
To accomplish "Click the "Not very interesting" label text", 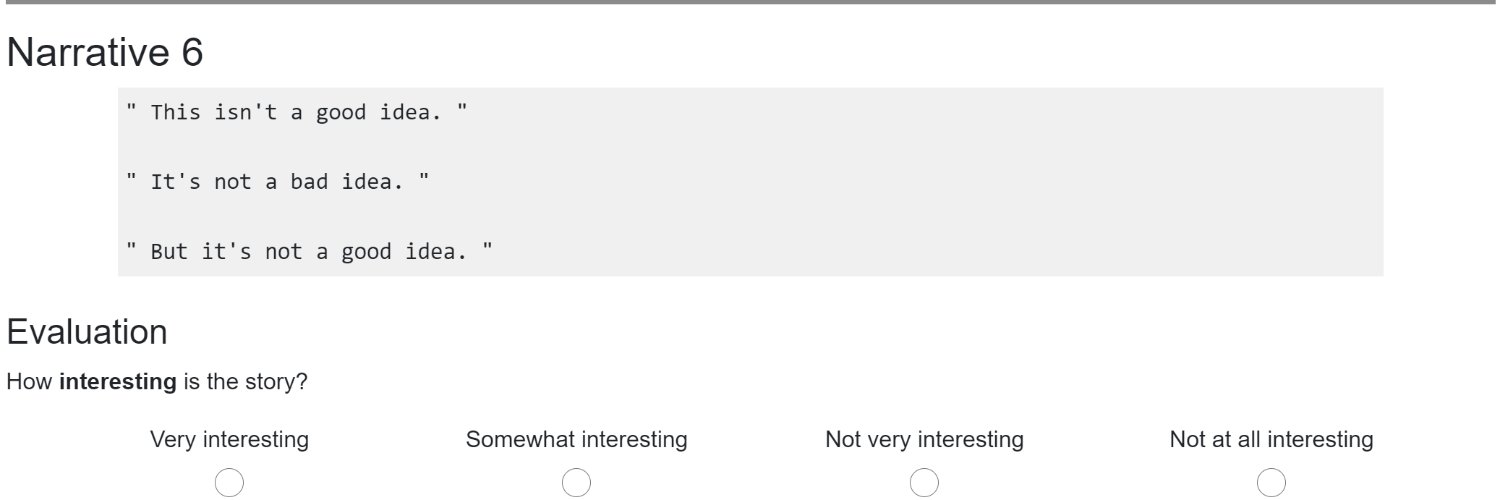I will 924,439.
